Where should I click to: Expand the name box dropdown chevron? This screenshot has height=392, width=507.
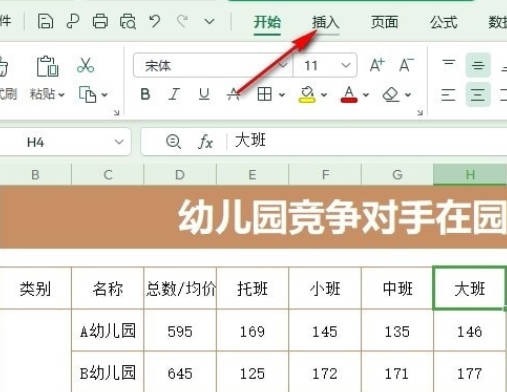coord(119,142)
